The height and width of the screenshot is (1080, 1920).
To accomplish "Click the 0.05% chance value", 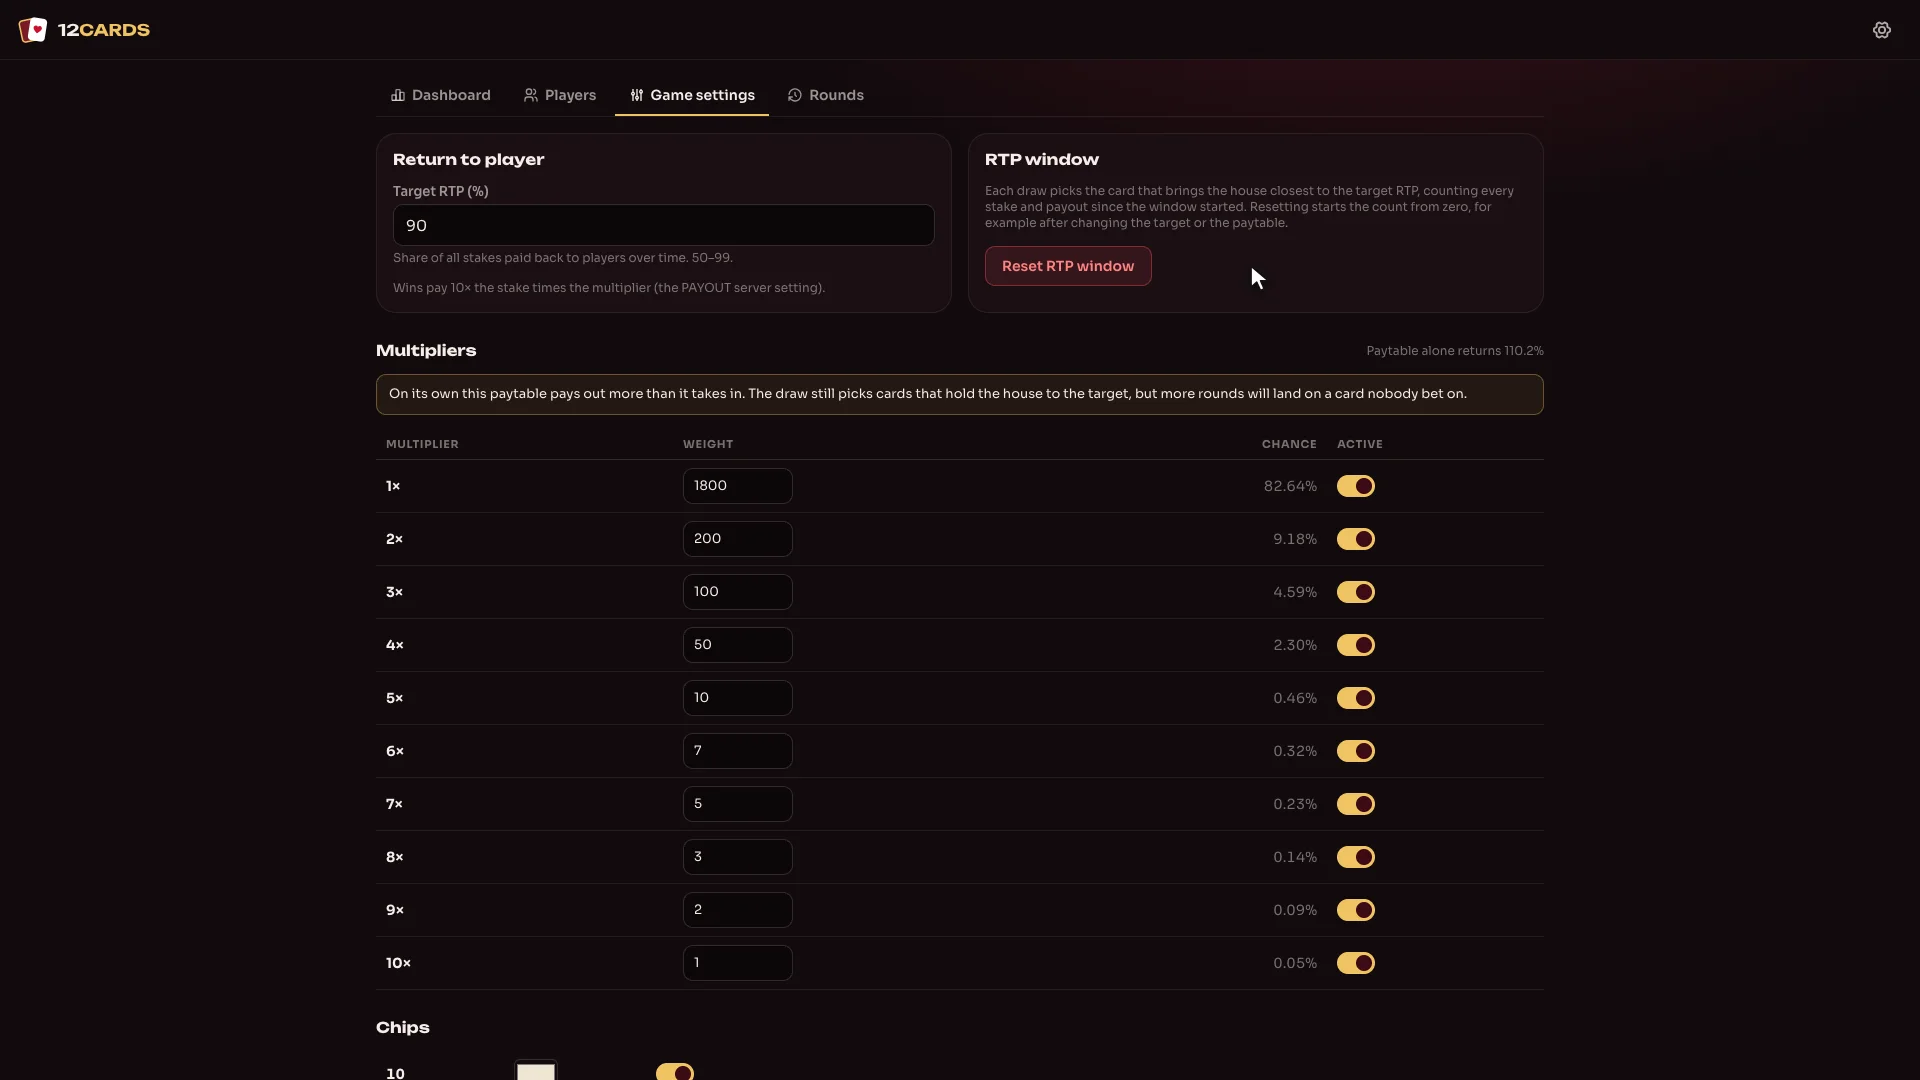I will coord(1295,963).
